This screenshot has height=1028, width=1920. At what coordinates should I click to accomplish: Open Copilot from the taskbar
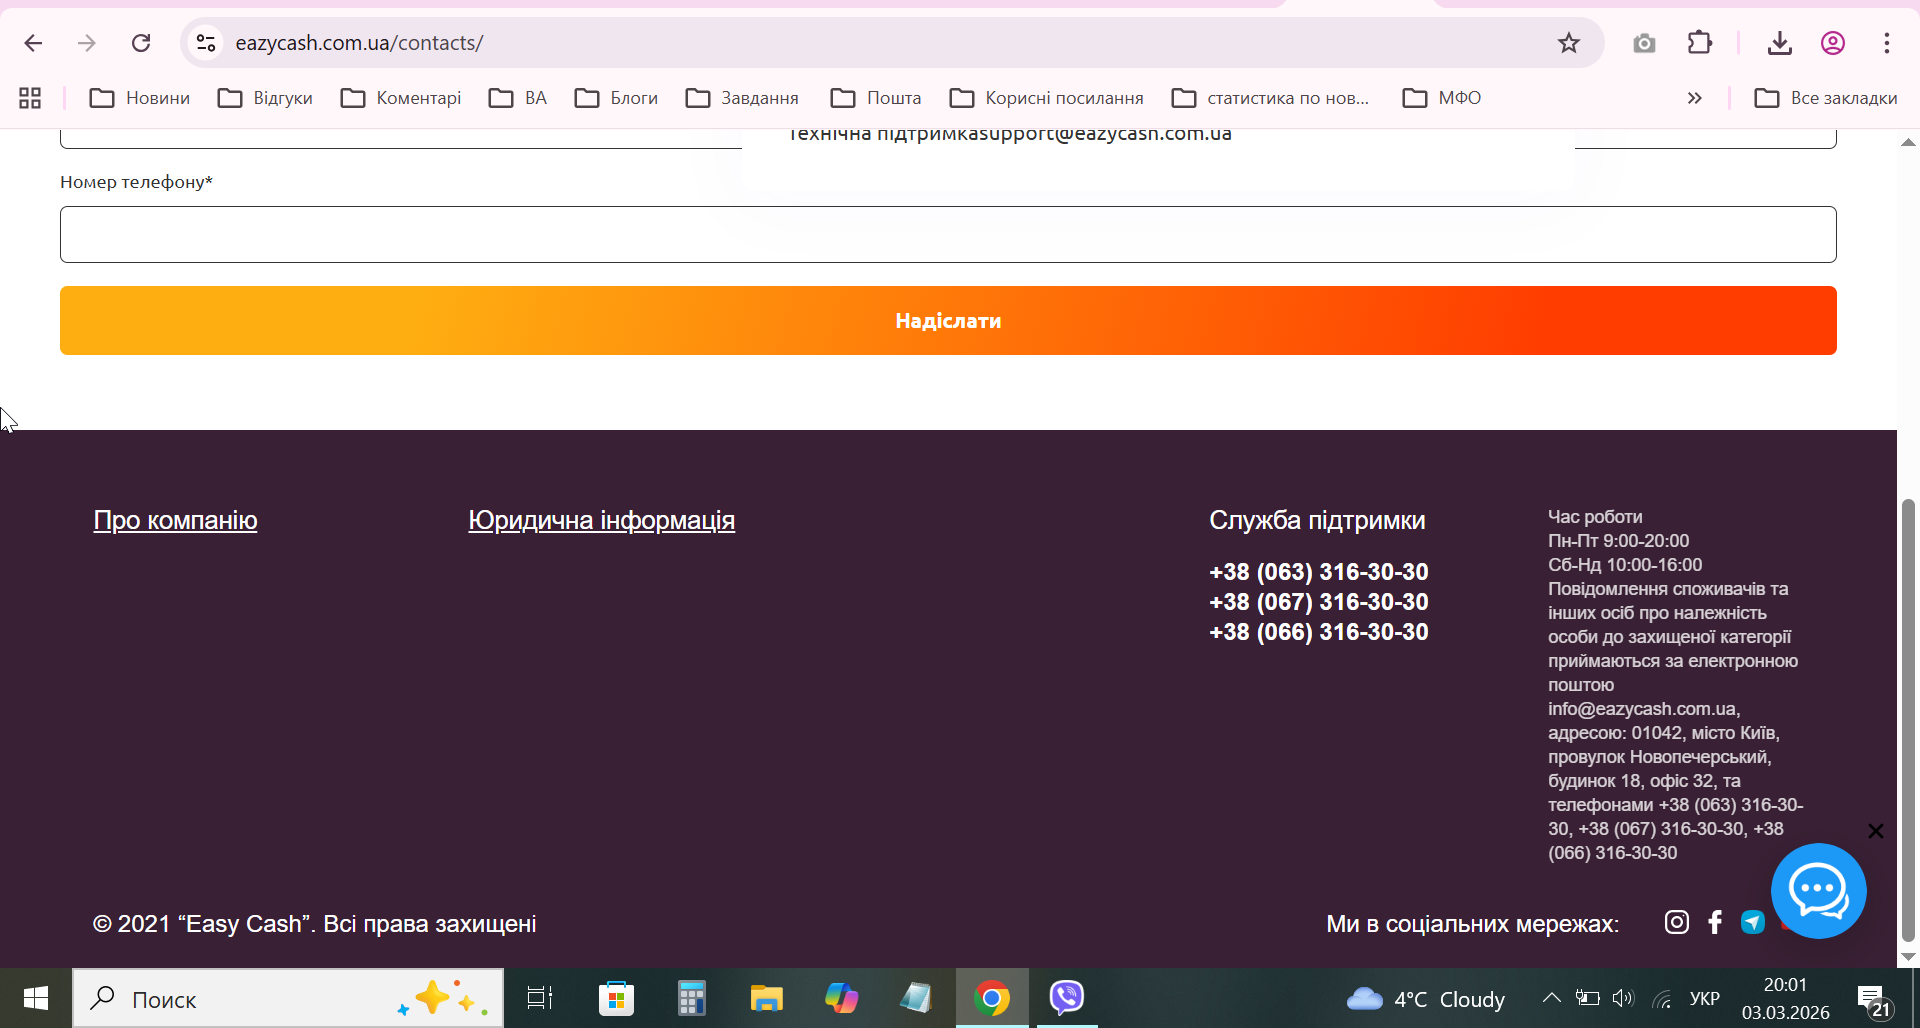(x=841, y=998)
